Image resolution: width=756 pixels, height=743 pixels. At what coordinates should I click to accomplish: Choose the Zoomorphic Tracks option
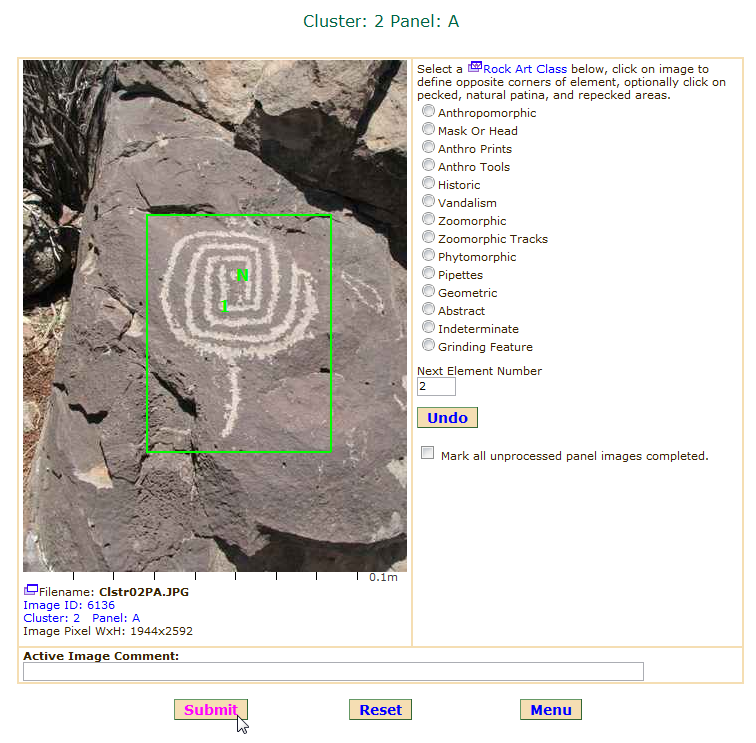(429, 238)
